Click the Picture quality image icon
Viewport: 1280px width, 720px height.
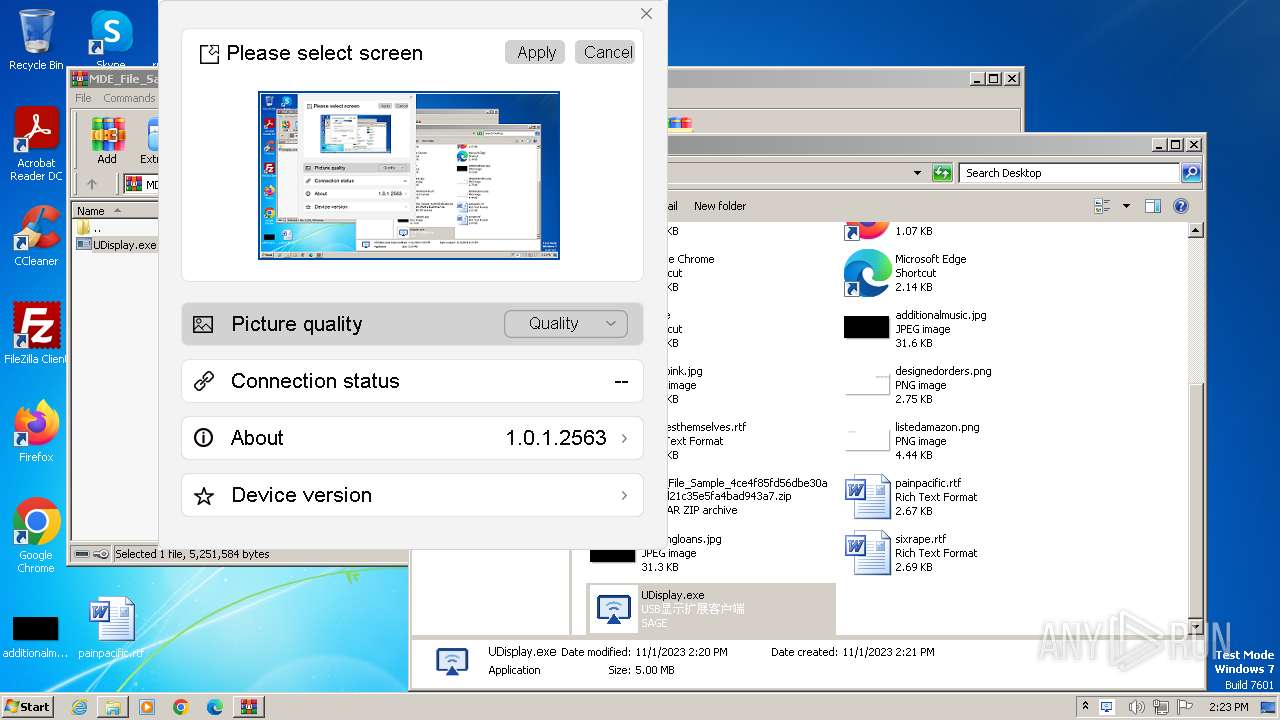pos(203,324)
